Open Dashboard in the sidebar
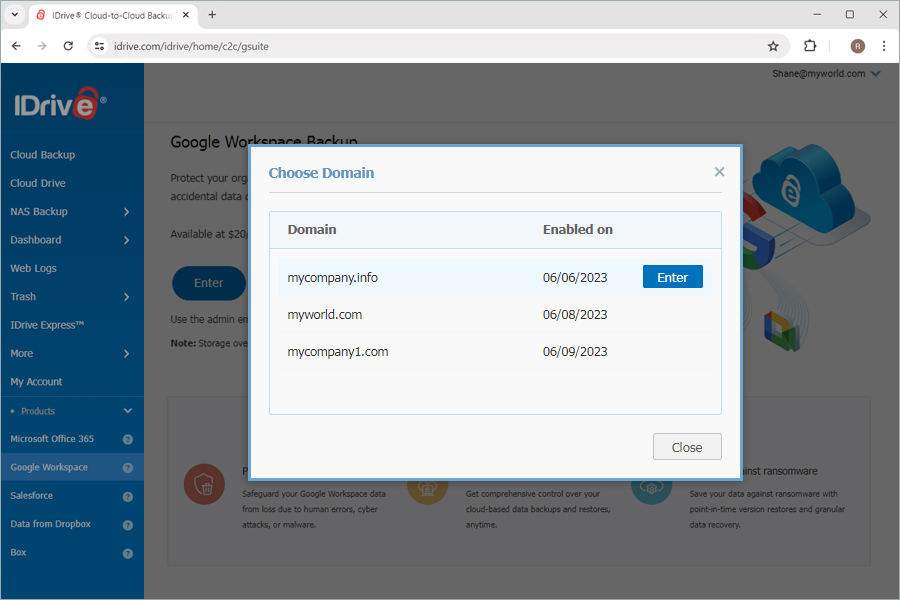This screenshot has width=900, height=600. tap(36, 240)
